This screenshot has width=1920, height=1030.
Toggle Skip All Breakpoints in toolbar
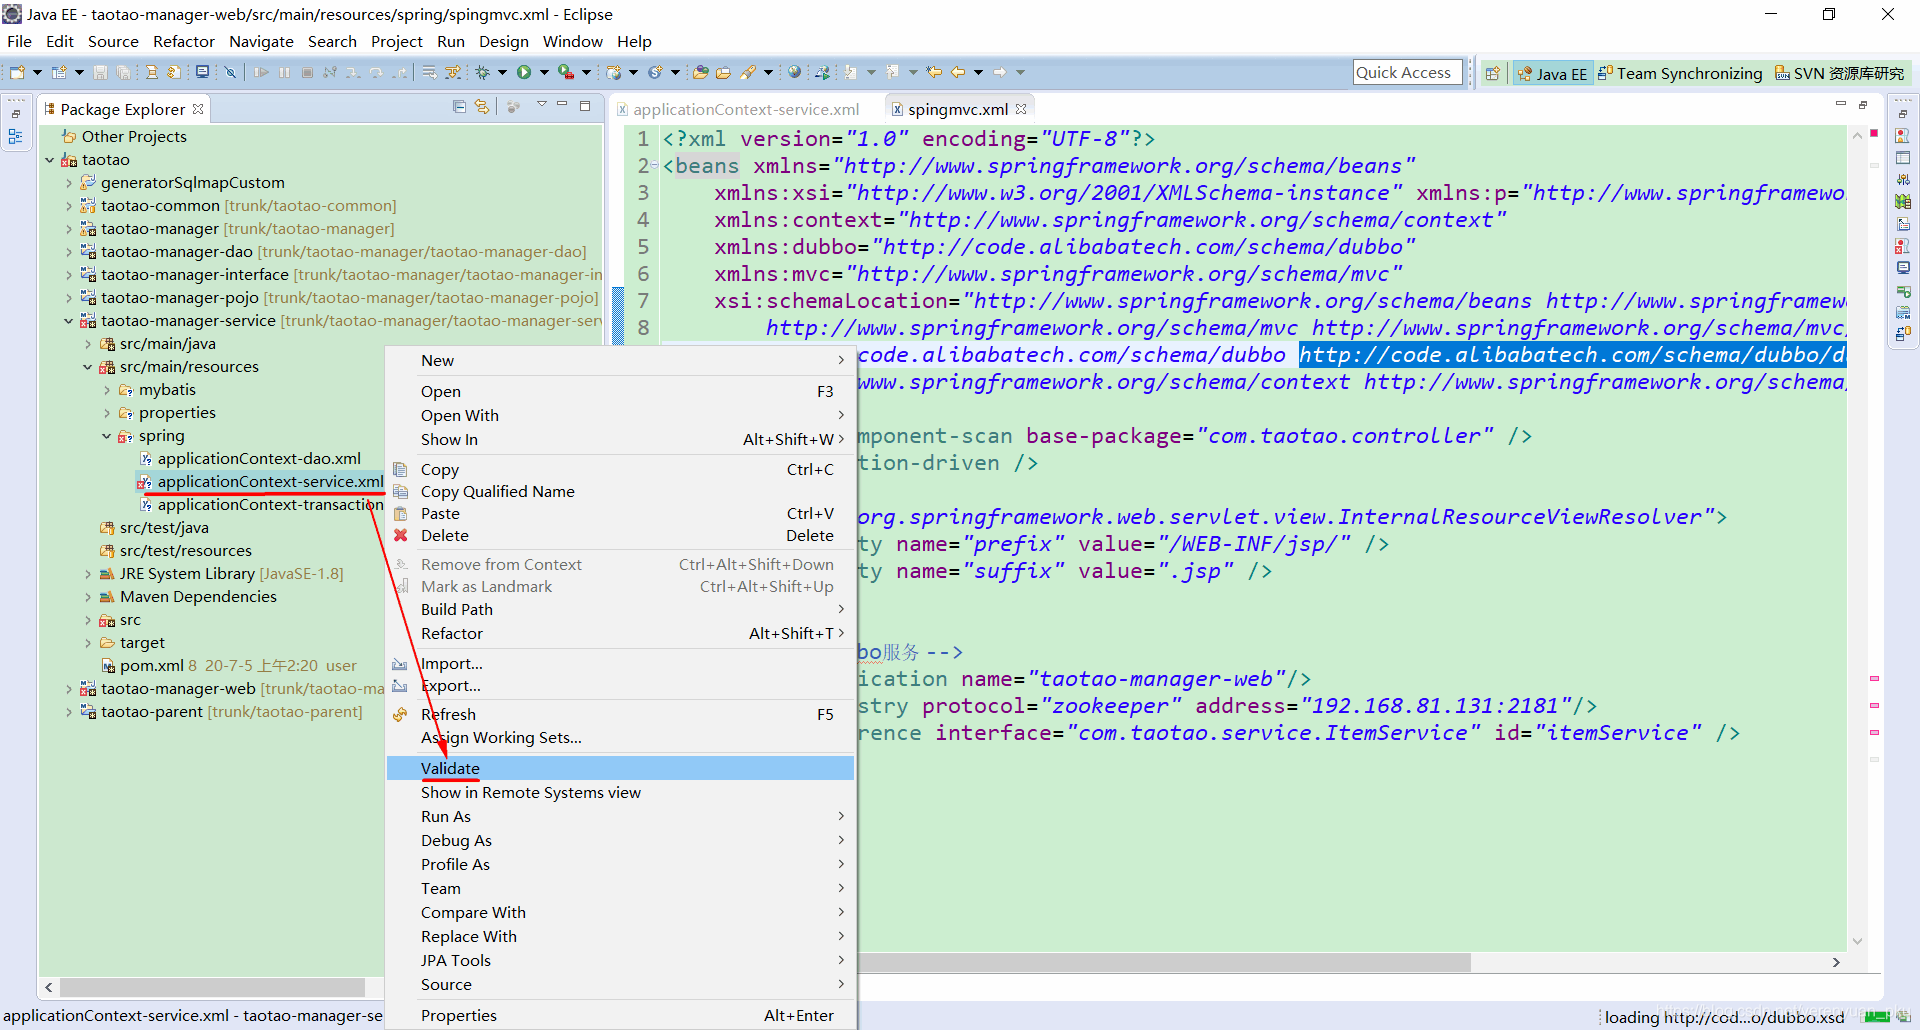click(x=229, y=72)
